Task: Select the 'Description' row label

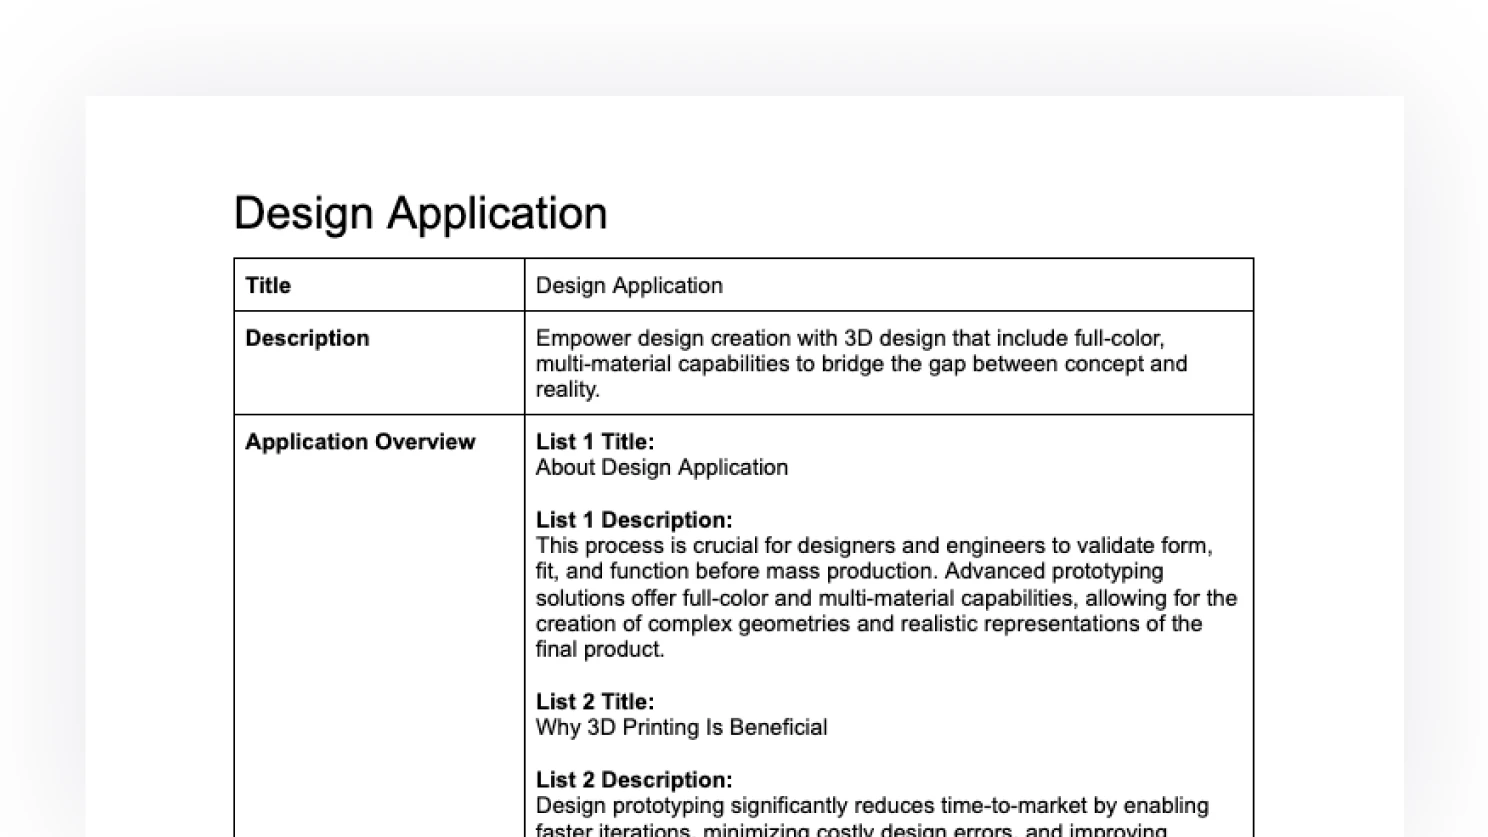Action: click(x=307, y=338)
